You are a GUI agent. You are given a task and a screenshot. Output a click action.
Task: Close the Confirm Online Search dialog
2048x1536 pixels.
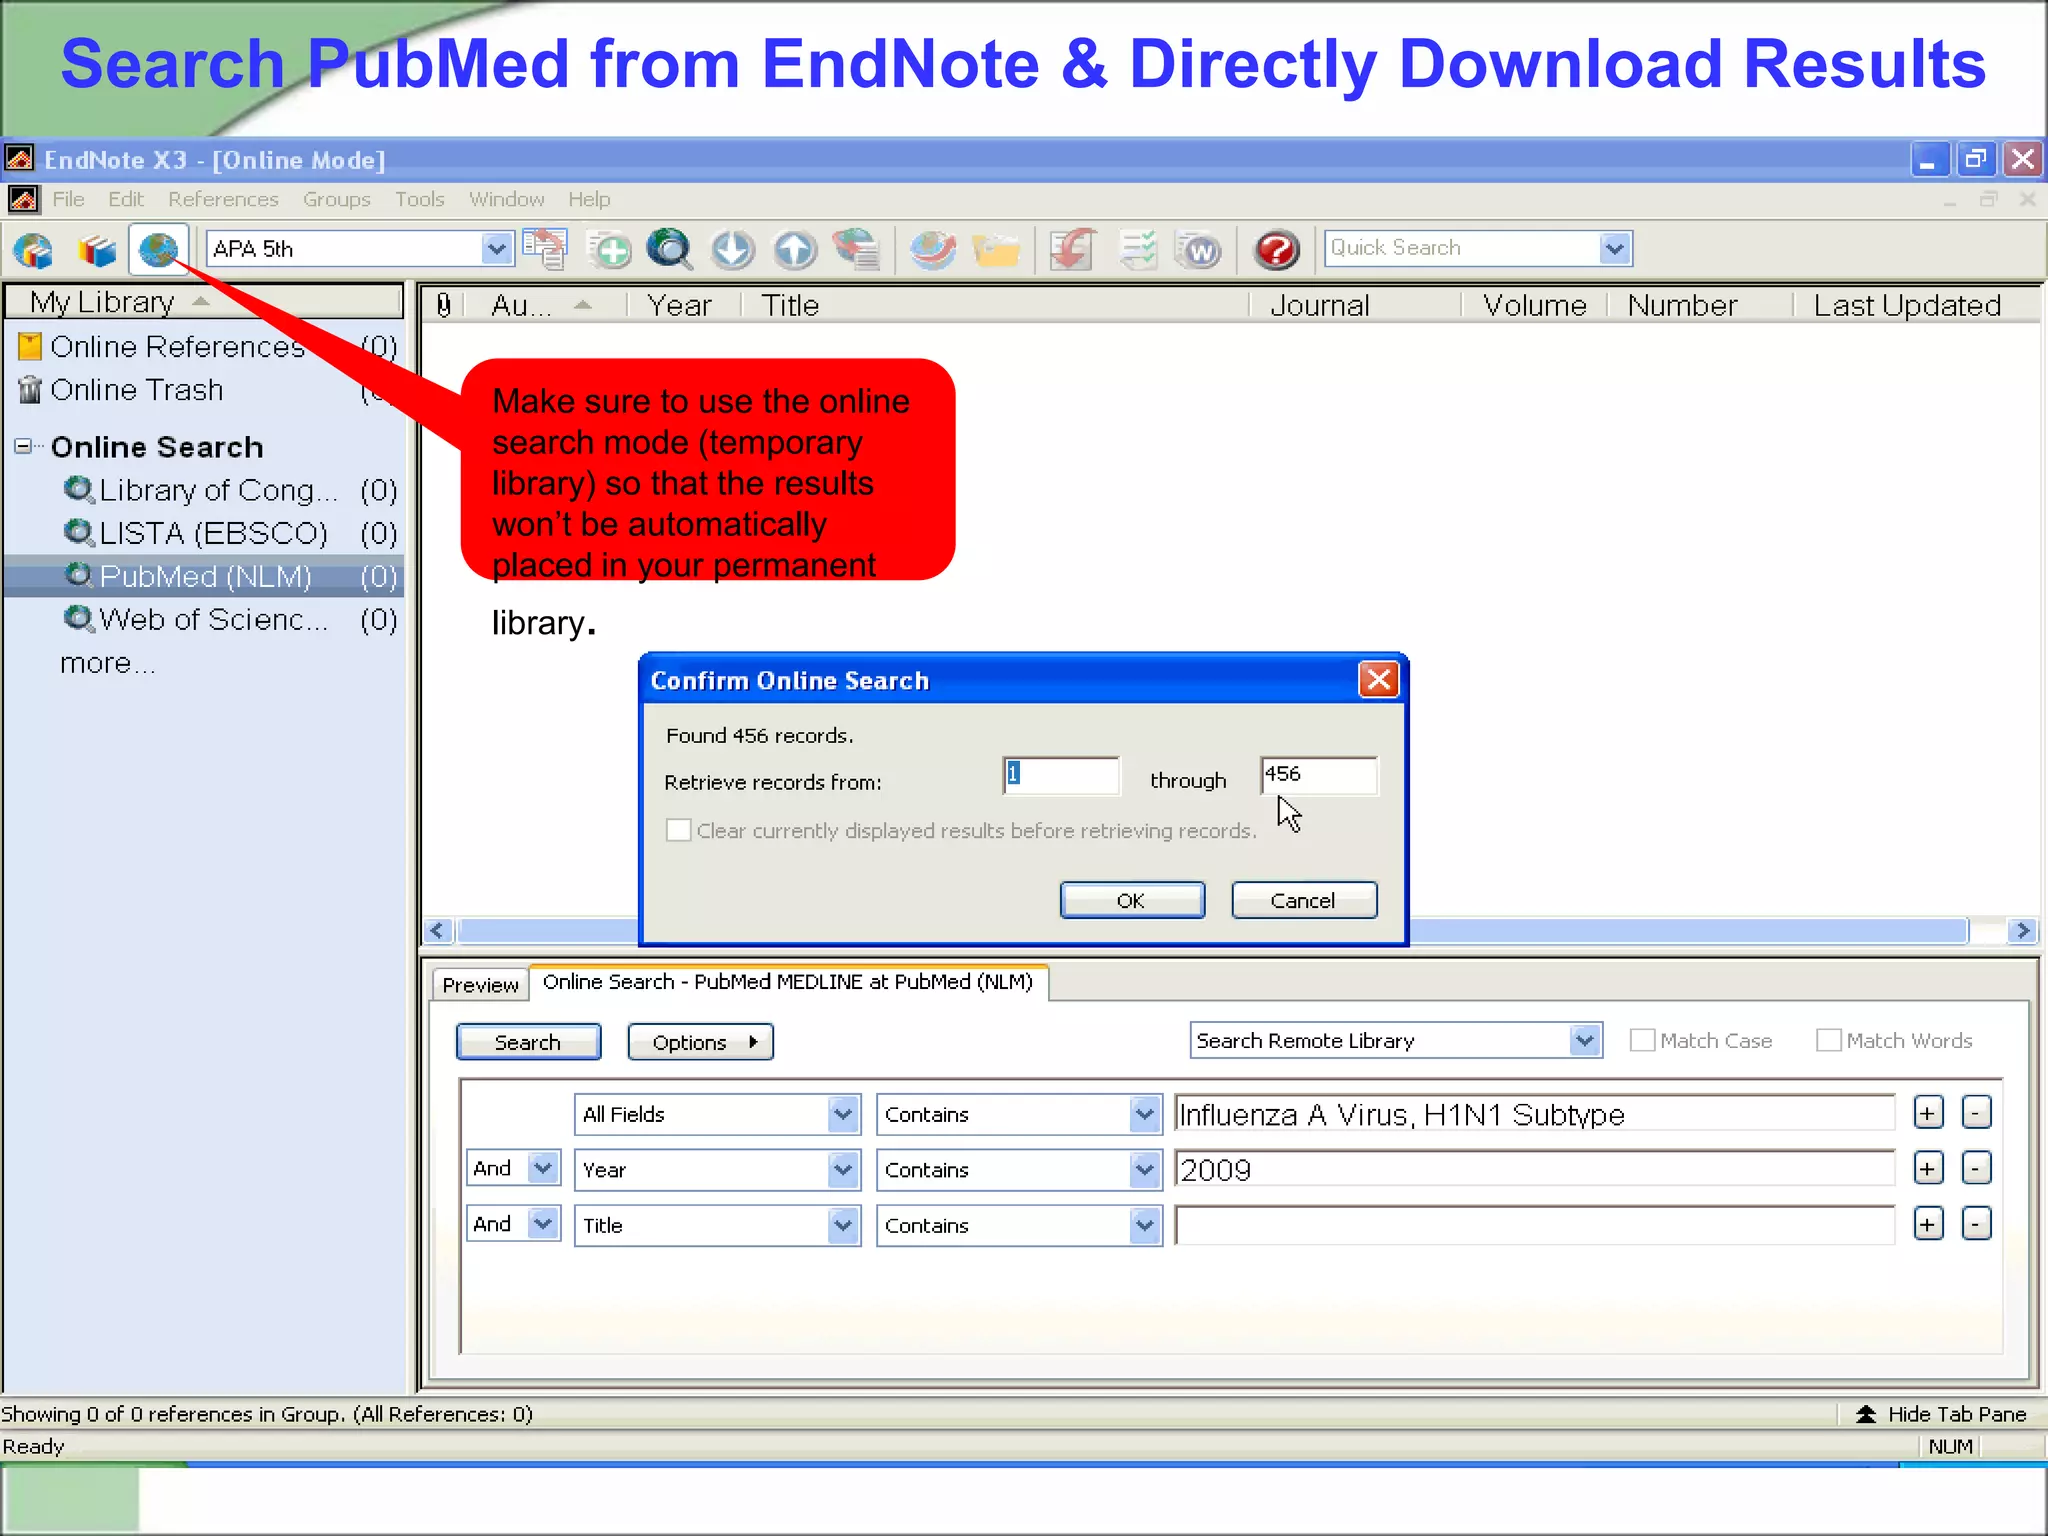[1379, 680]
